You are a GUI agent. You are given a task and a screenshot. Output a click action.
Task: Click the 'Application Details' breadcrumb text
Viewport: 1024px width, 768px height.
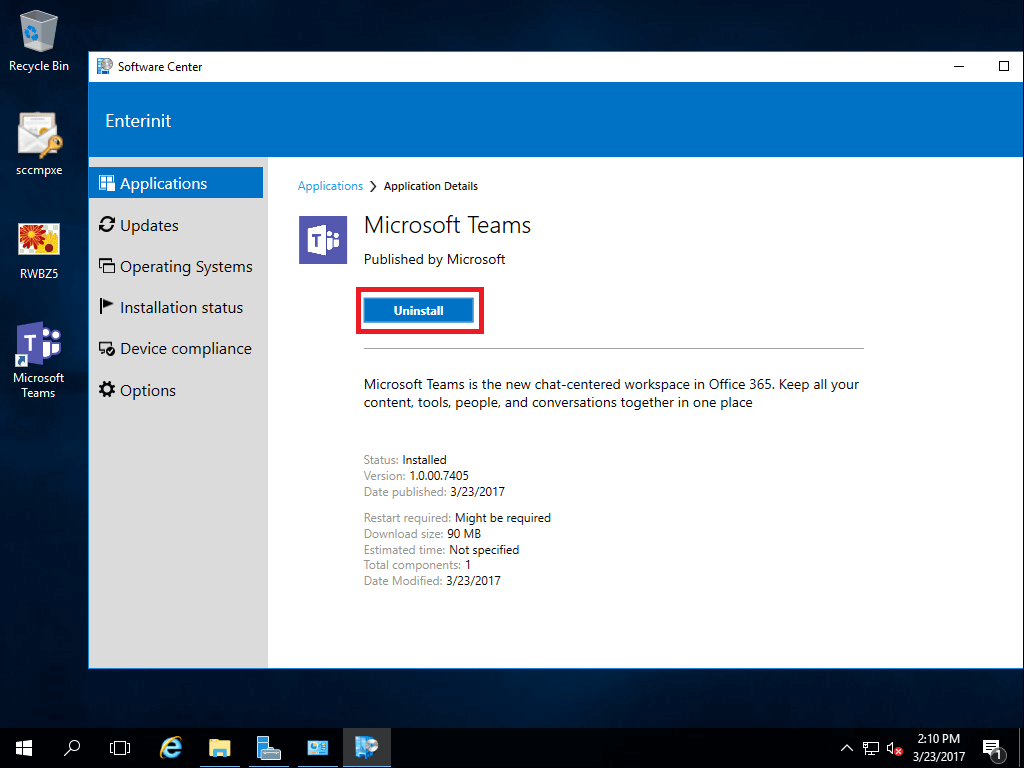click(431, 186)
